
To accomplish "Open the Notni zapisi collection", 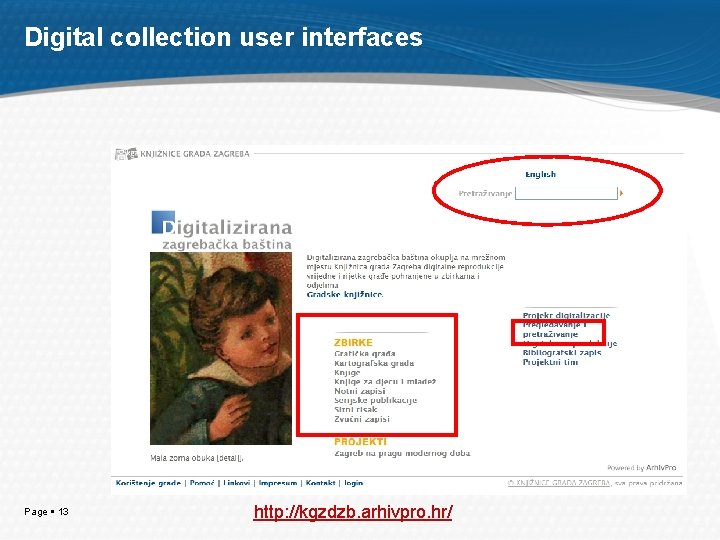I will pyautogui.click(x=360, y=391).
